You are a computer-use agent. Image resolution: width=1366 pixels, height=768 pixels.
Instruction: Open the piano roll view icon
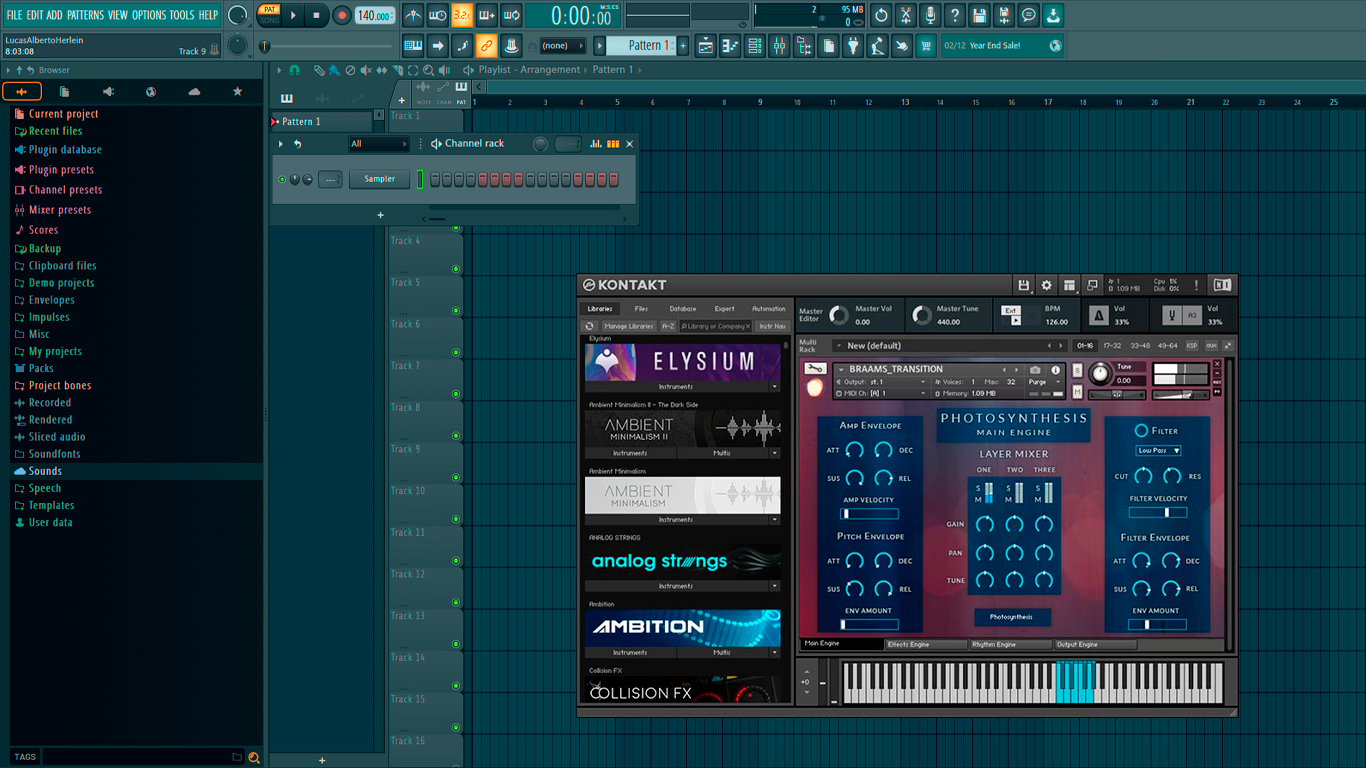point(730,46)
